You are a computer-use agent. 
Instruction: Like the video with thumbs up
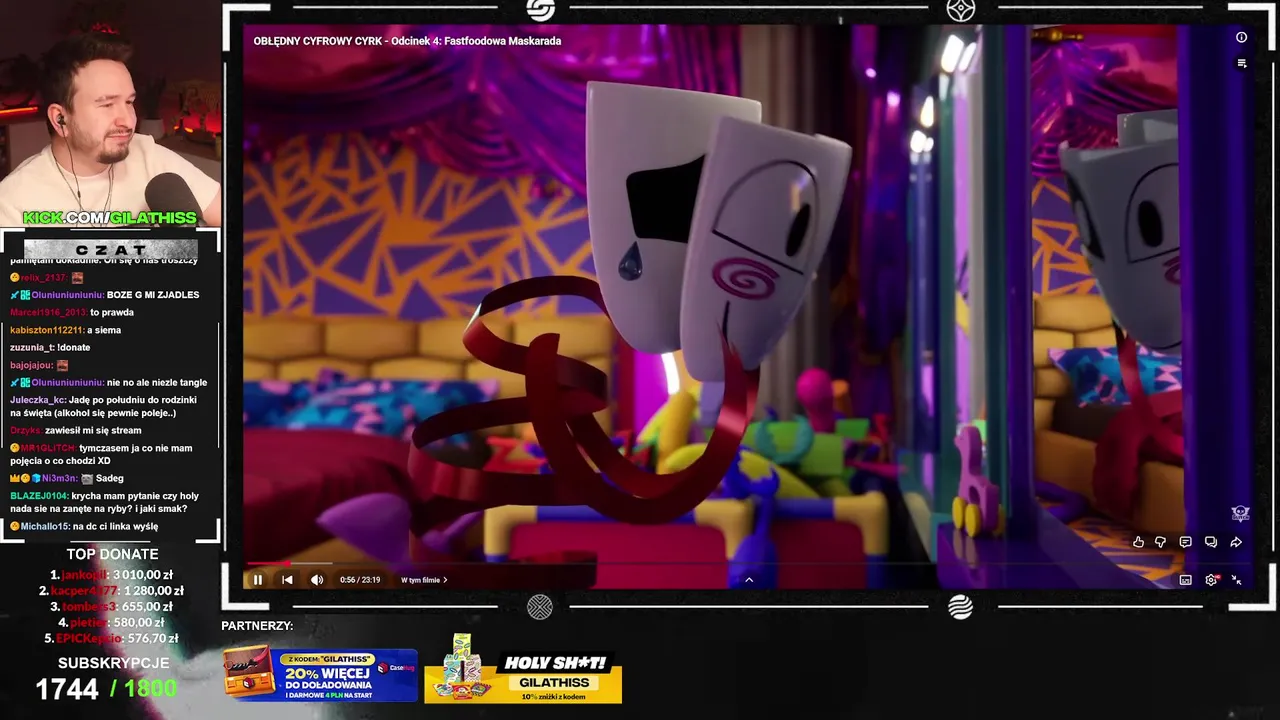(1138, 542)
